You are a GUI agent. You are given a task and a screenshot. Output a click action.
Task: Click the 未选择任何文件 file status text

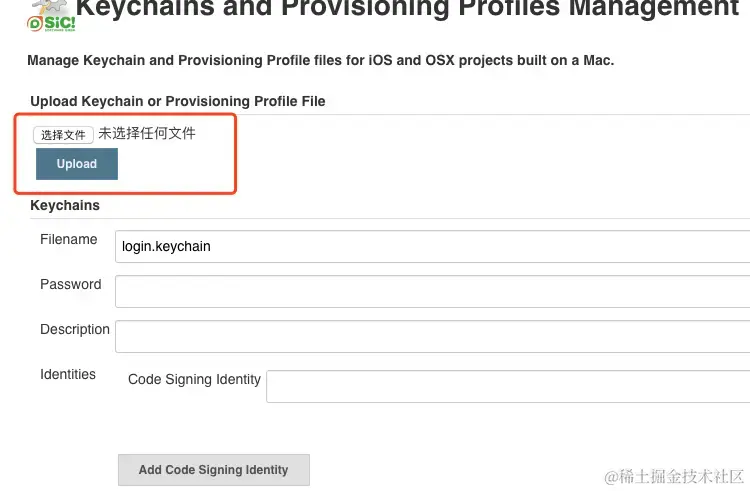147,133
